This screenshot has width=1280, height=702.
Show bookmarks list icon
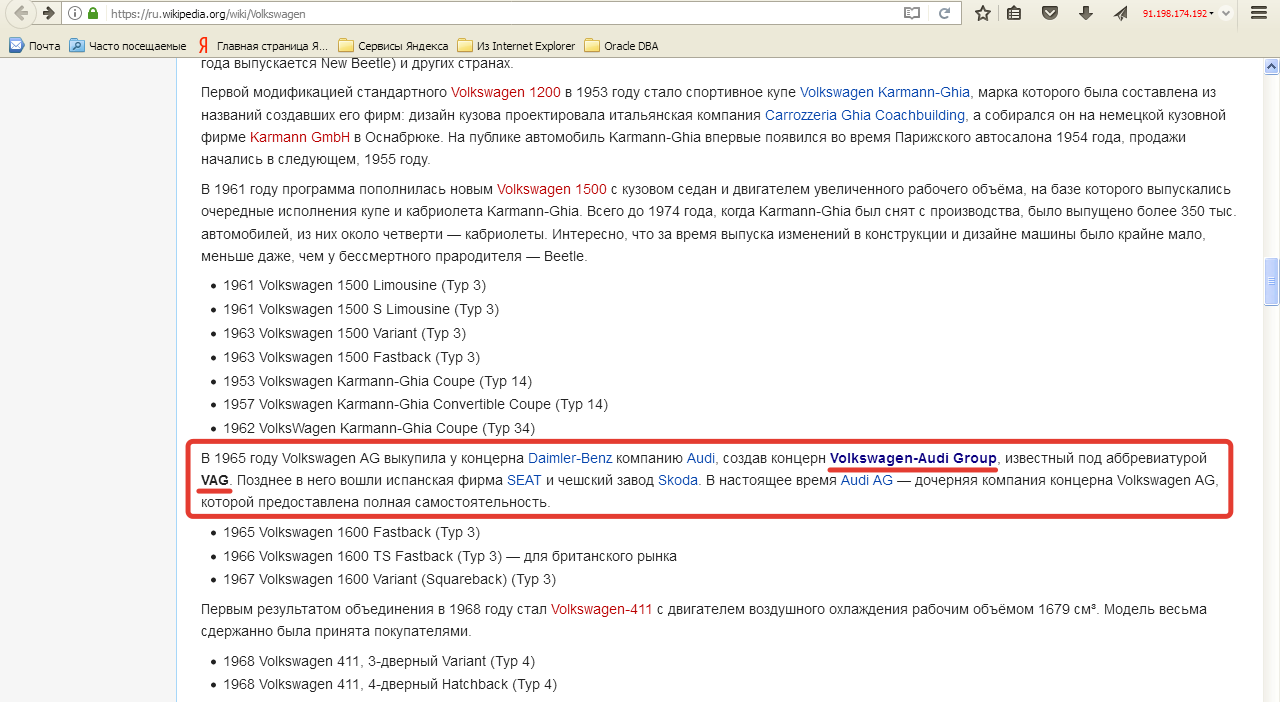(1014, 13)
